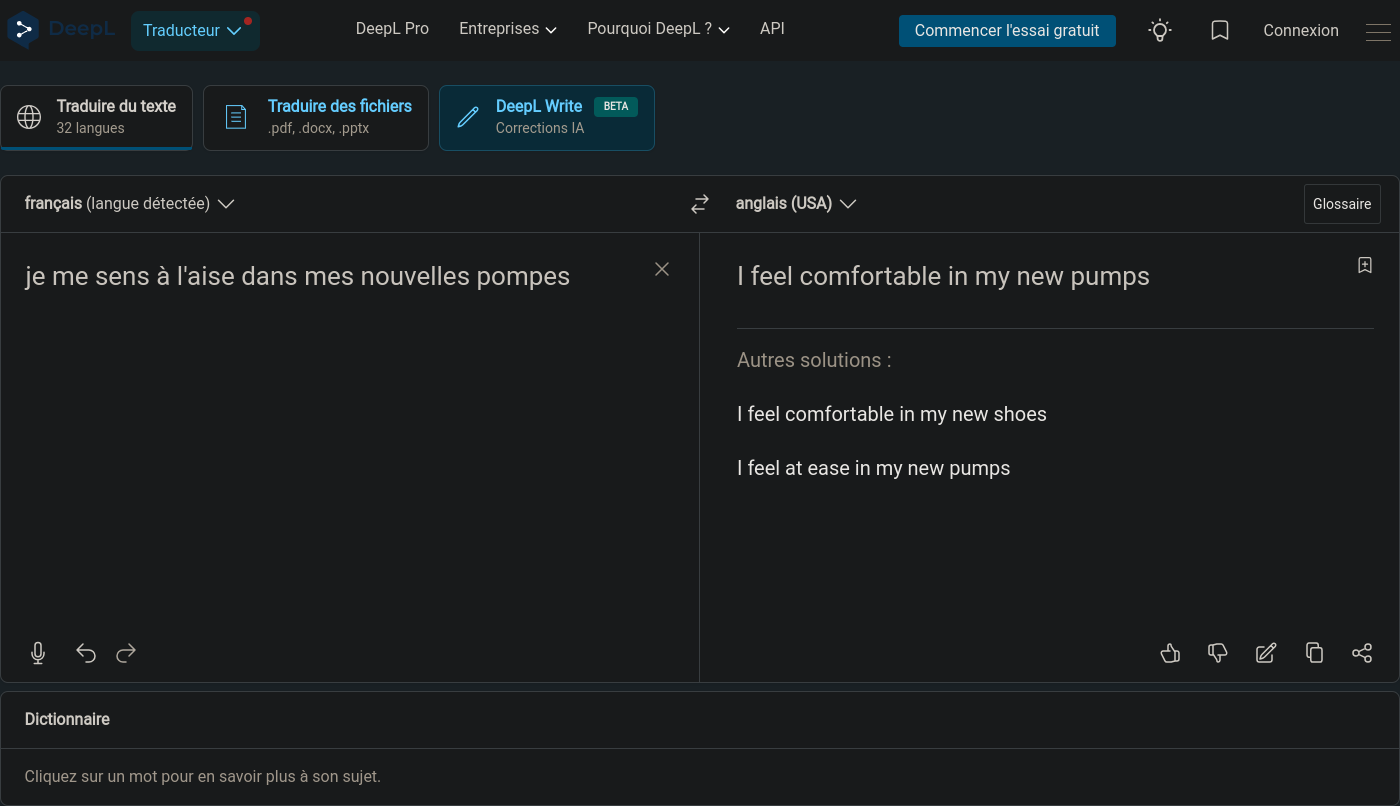This screenshot has height=806, width=1400.
Task: Copy the translation to clipboard
Action: coord(1314,653)
